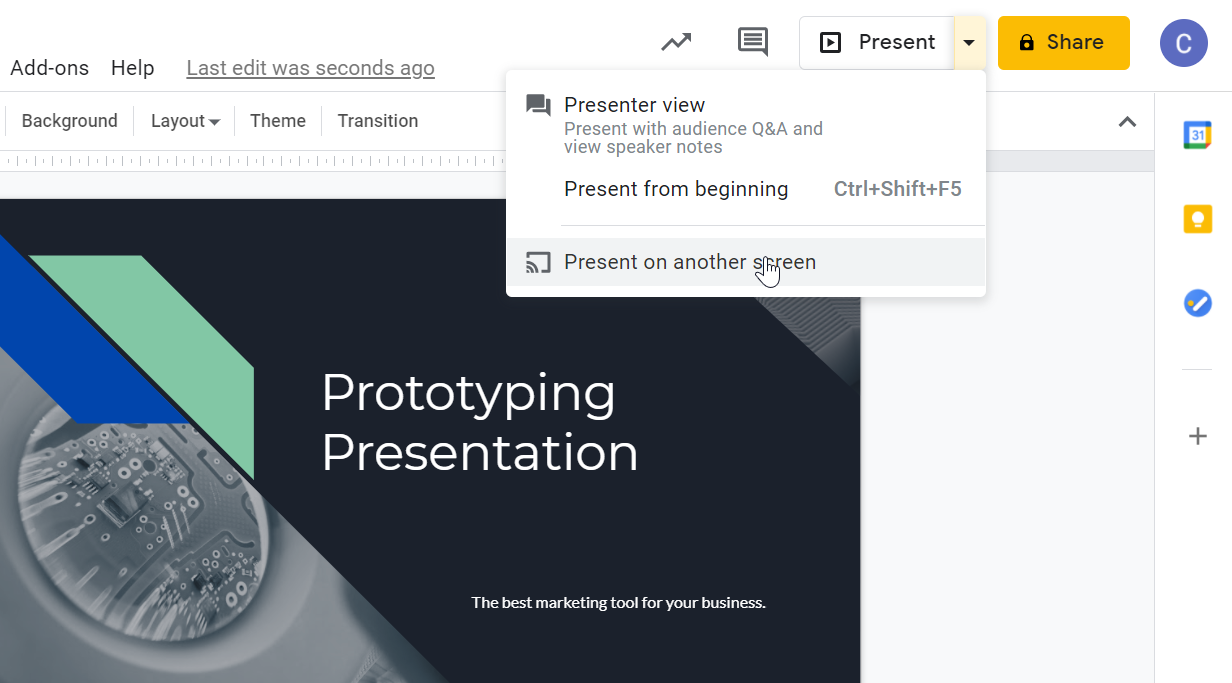The width and height of the screenshot is (1232, 683).
Task: Open your account profile avatar
Action: click(1183, 43)
